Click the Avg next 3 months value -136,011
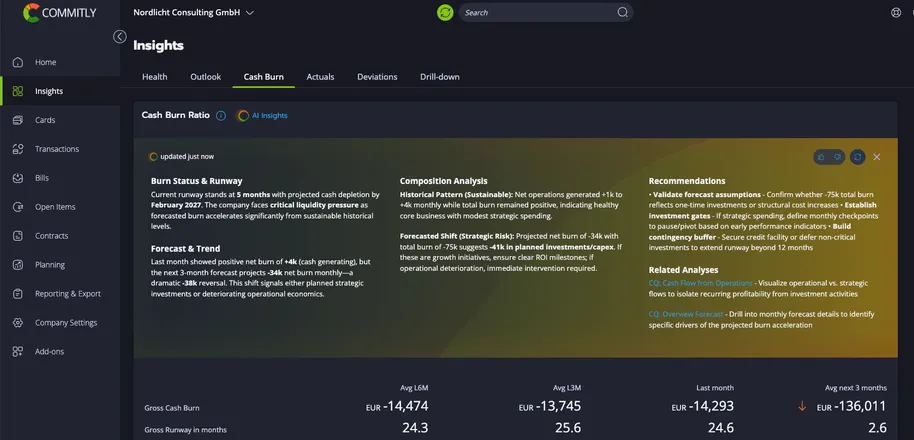Image resolution: width=914 pixels, height=440 pixels. 851,406
